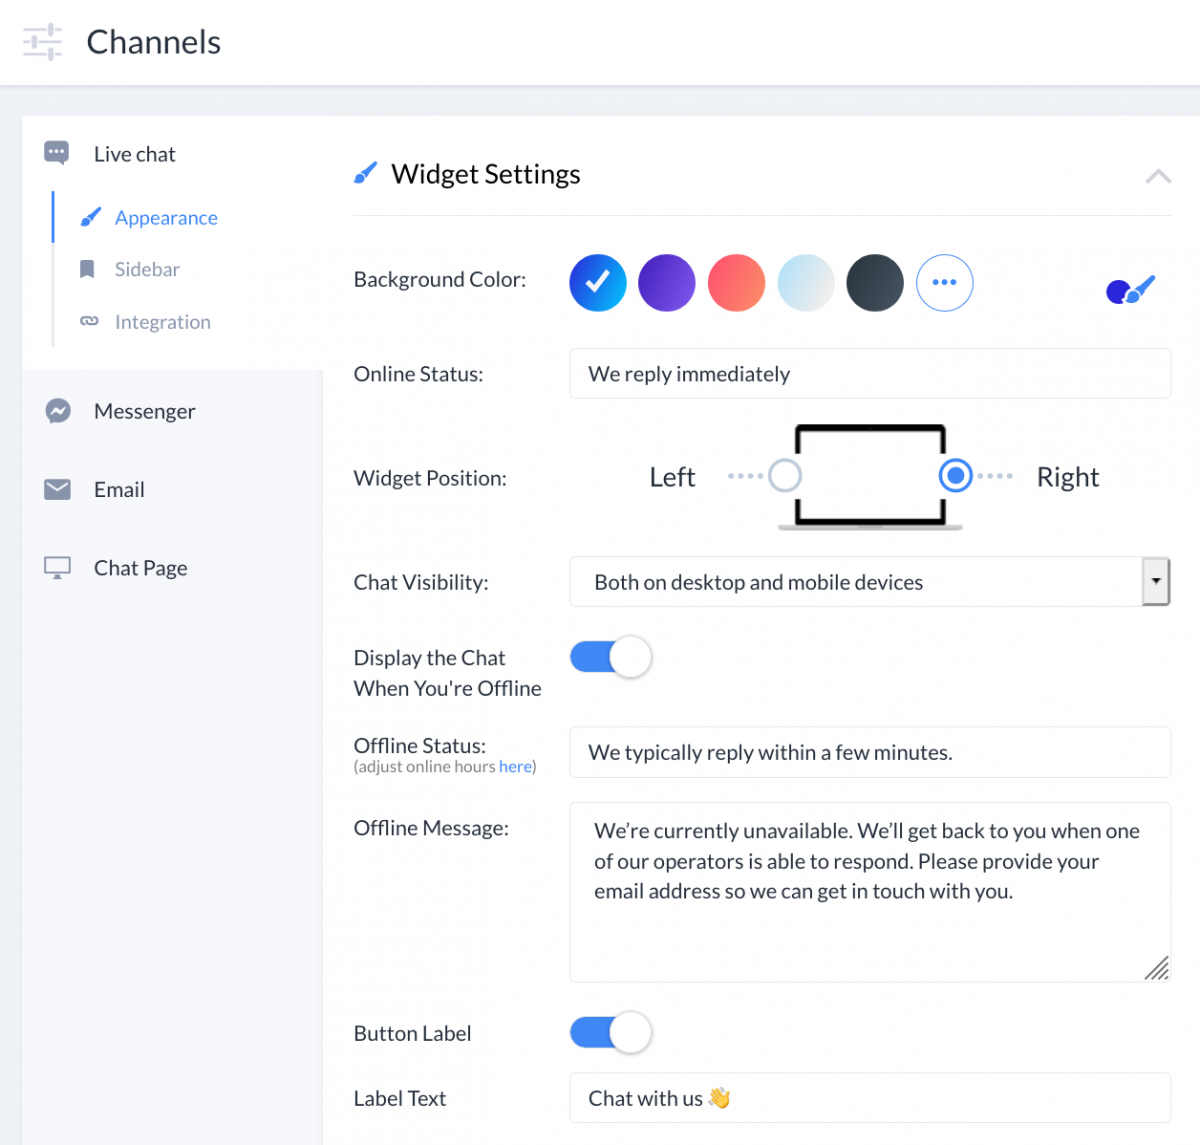Toggle Display the Chat When Offline
Viewport: 1200px width, 1145px height.
[611, 657]
